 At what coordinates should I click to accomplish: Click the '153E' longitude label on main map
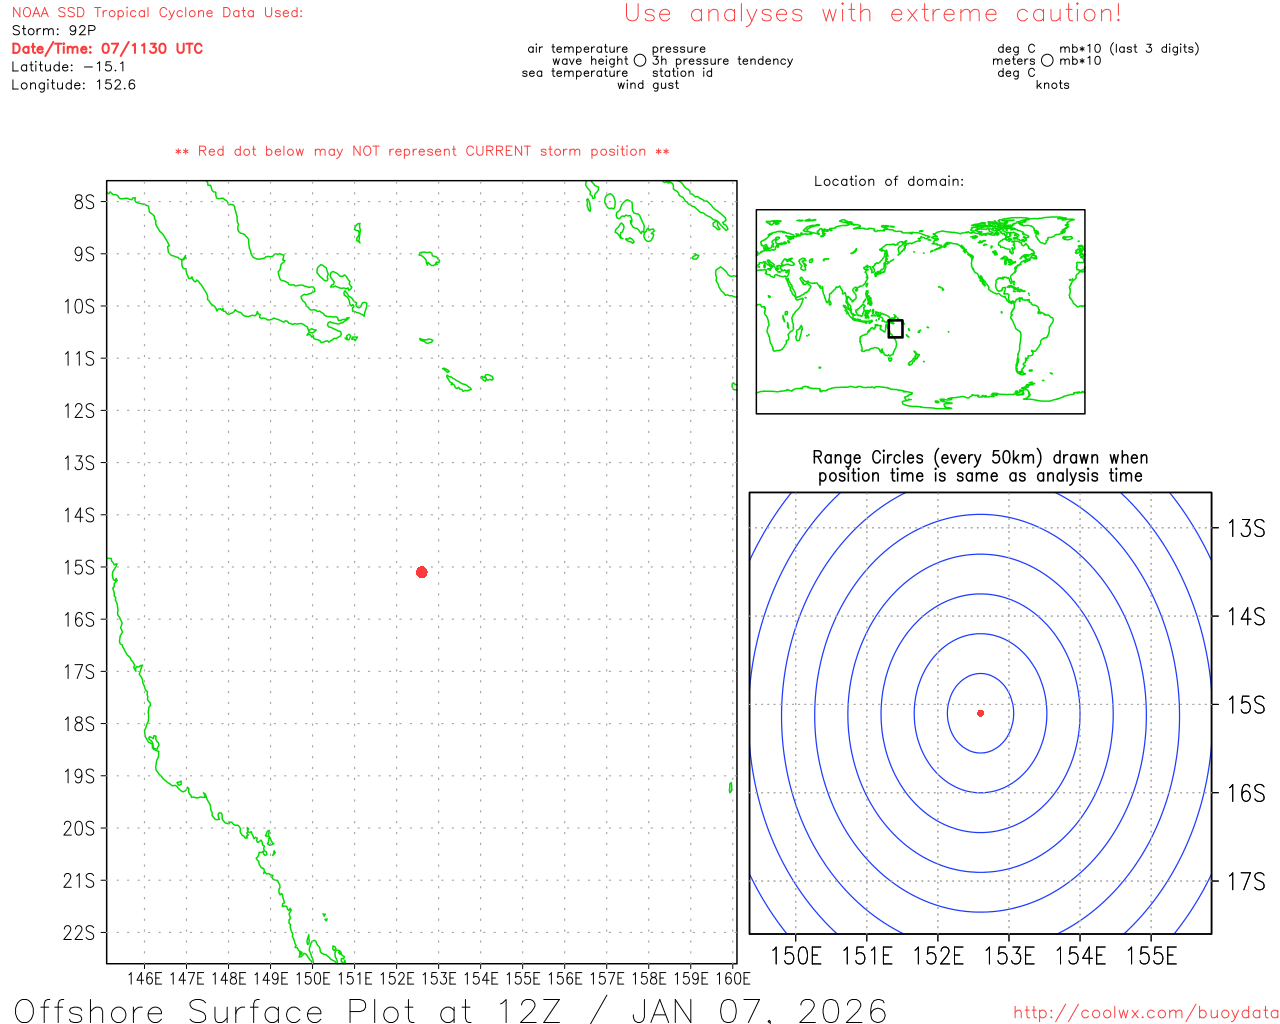(438, 978)
